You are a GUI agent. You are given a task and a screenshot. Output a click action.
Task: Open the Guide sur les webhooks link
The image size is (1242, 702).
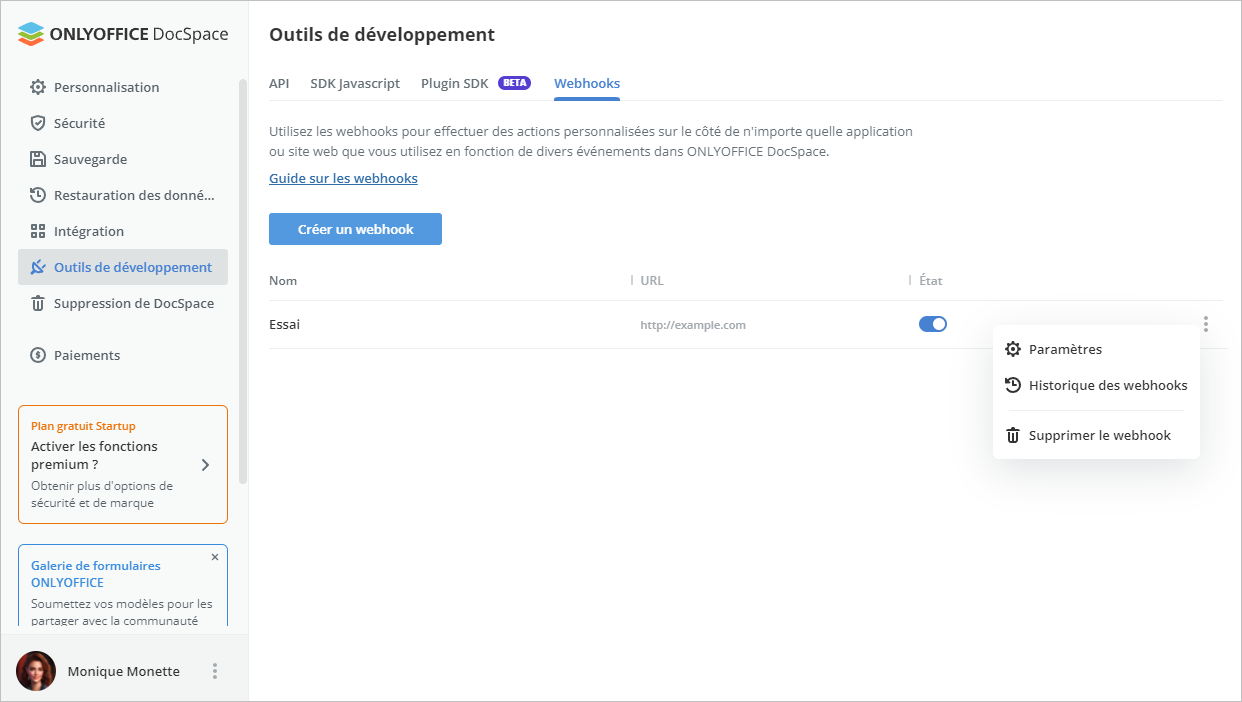click(x=343, y=178)
